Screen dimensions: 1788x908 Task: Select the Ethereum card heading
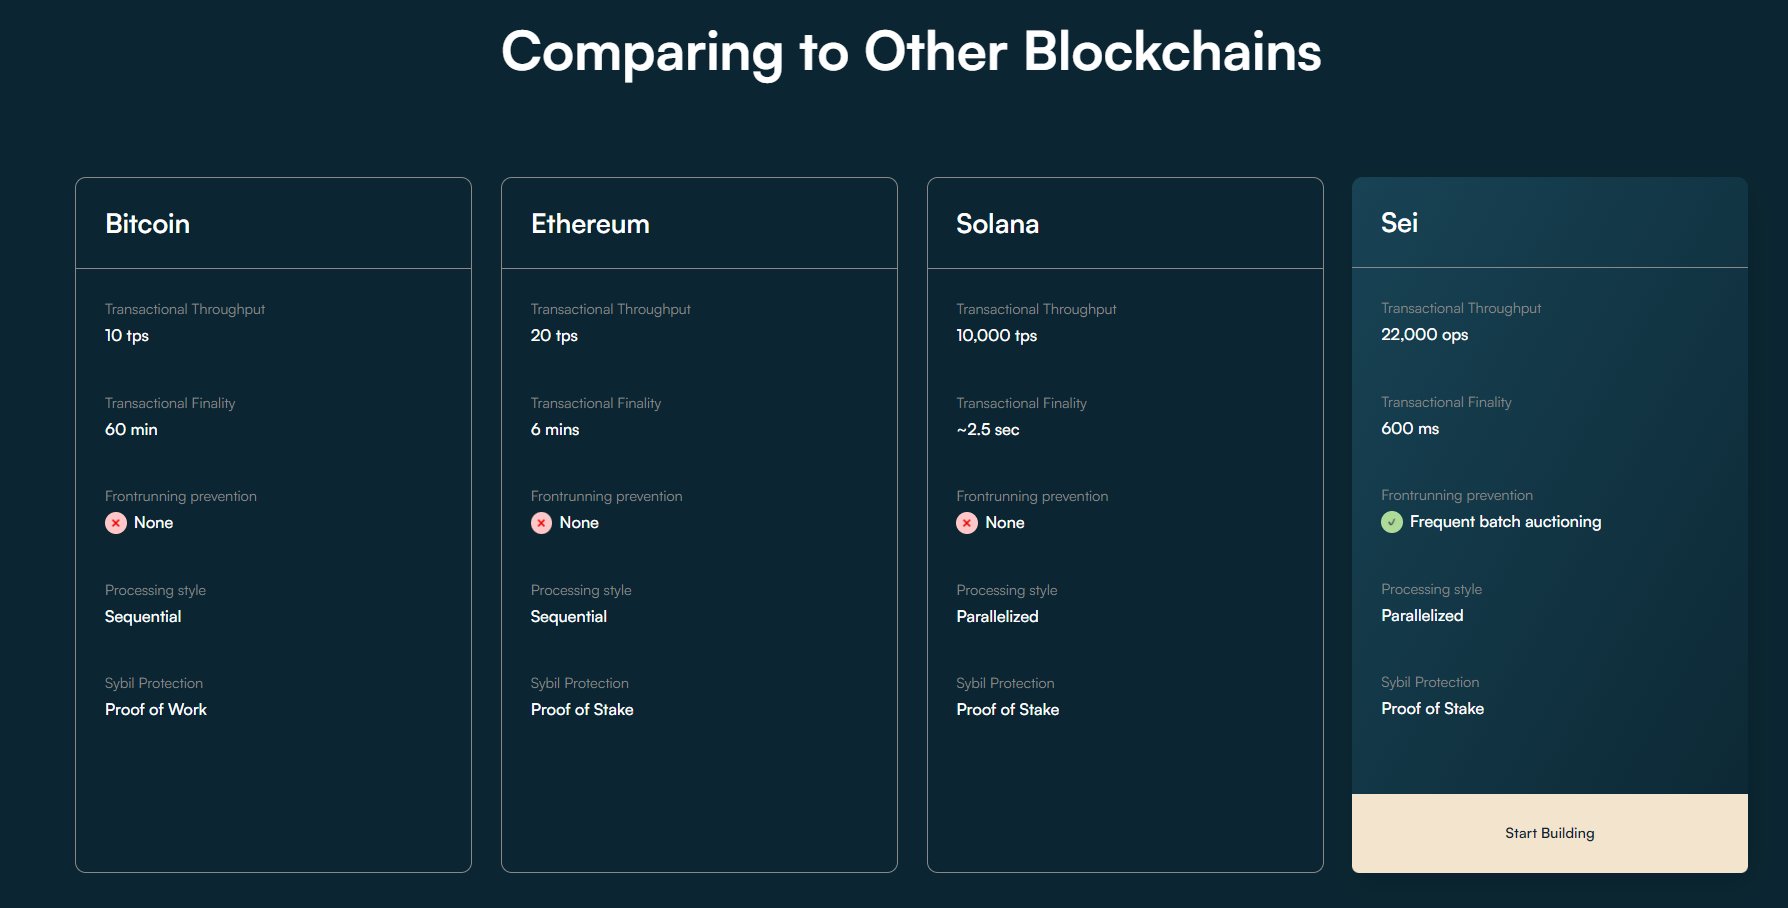coord(590,224)
